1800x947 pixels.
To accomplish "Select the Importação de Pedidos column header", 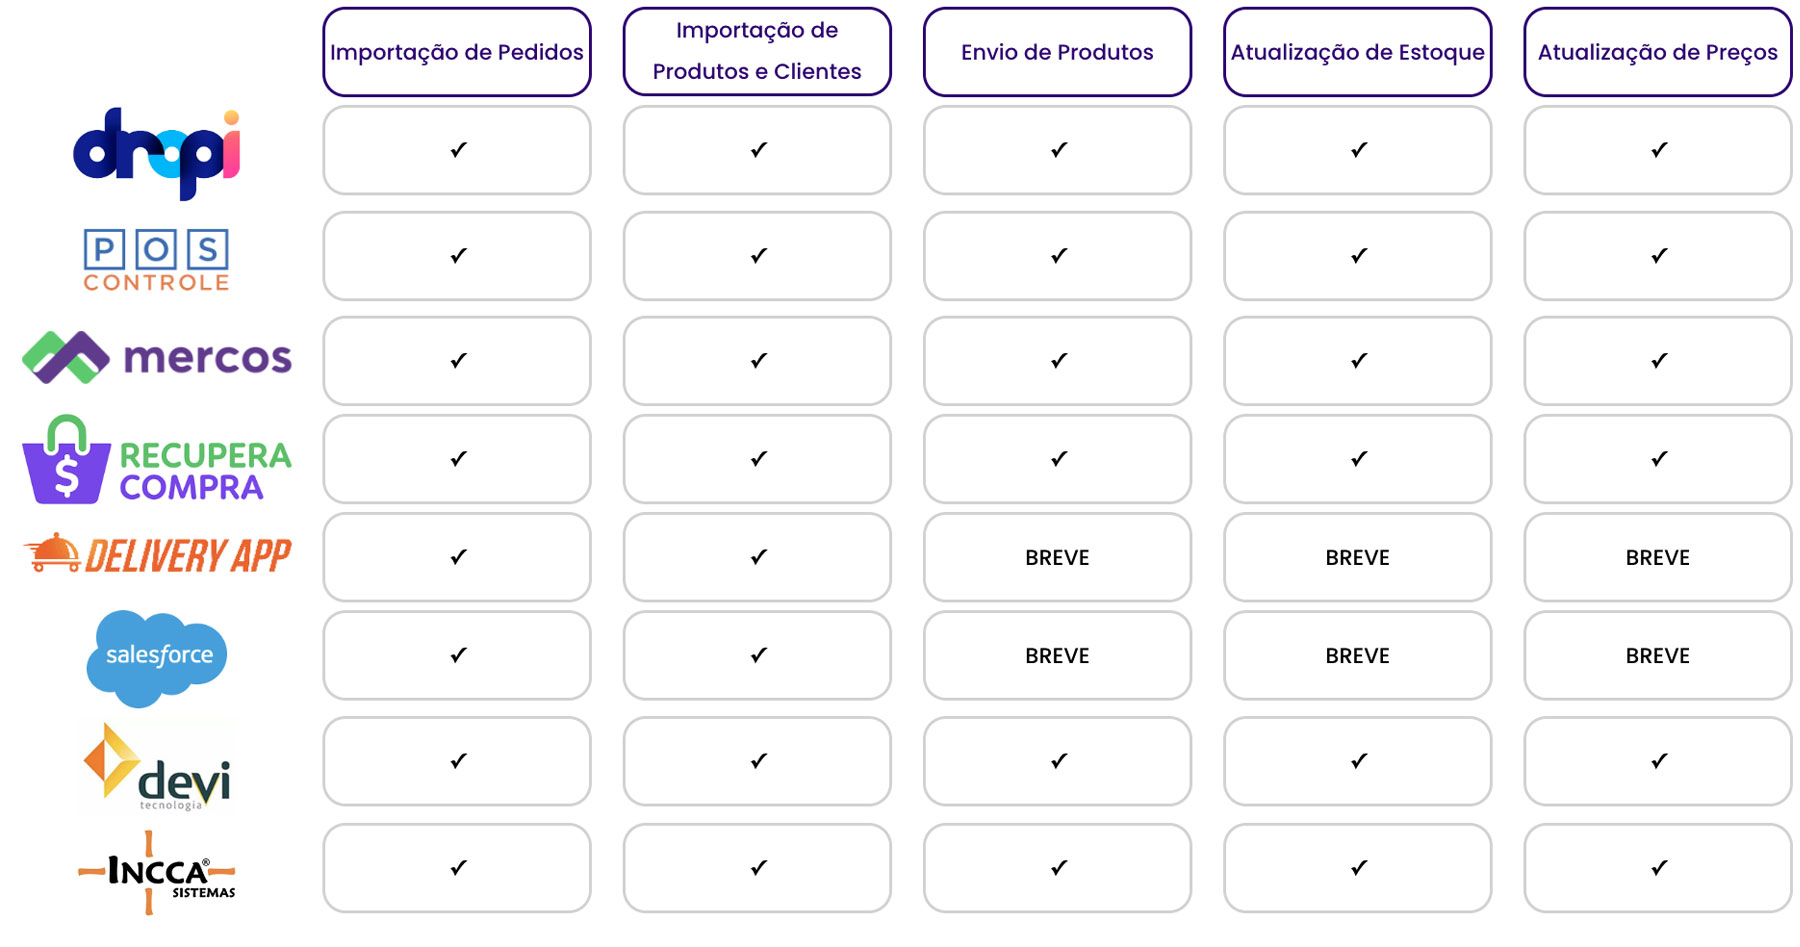I will click(x=457, y=52).
